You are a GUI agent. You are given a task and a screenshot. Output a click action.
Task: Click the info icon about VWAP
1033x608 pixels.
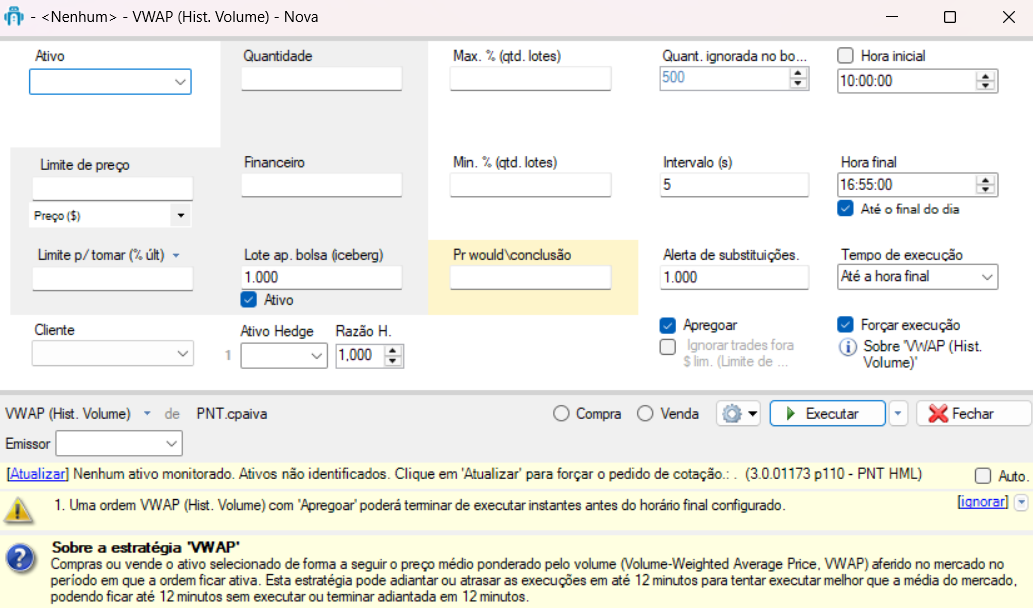coord(847,347)
